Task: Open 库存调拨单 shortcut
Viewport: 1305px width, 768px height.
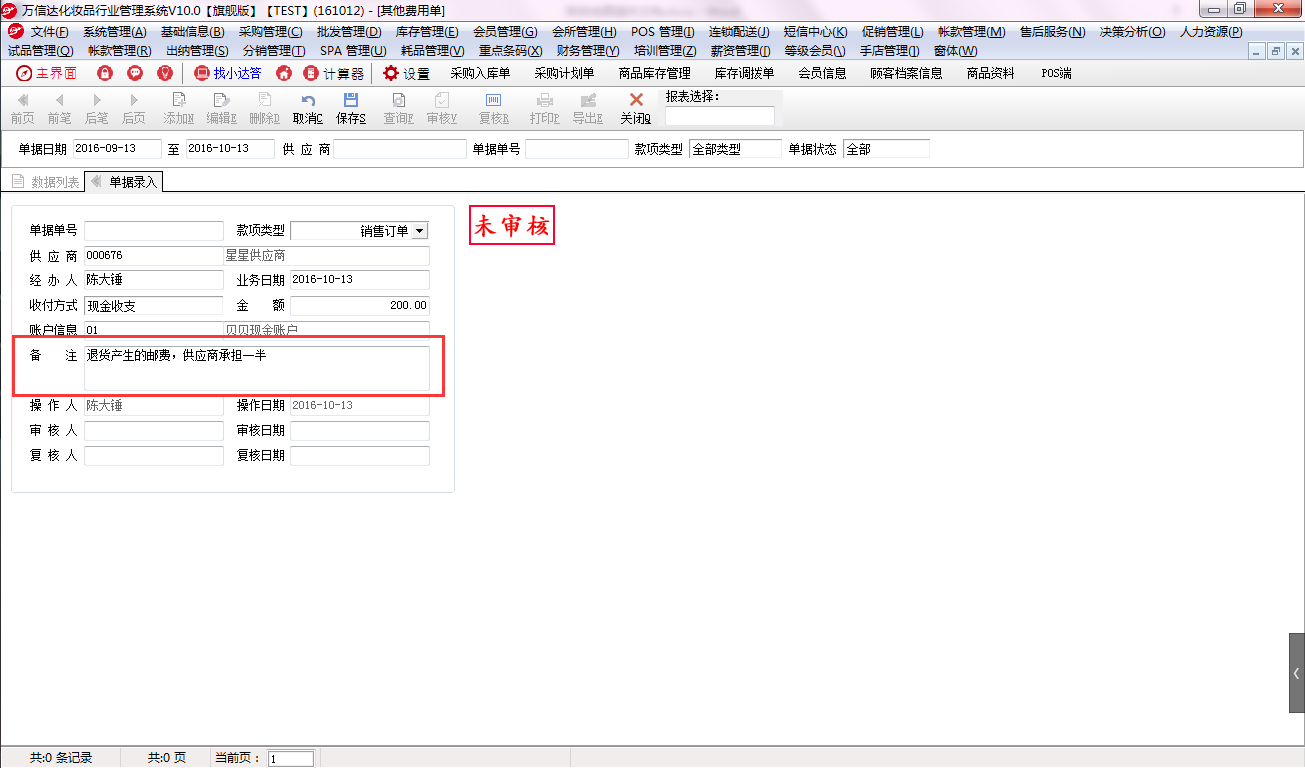Action: (x=744, y=73)
